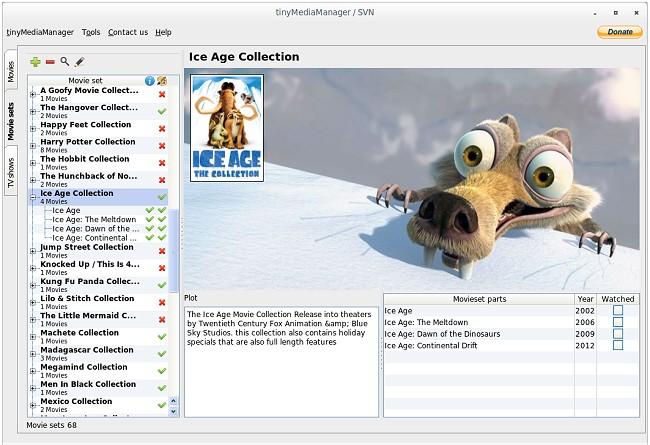Click the images column header icon
The width and height of the screenshot is (650, 445).
coord(162,80)
